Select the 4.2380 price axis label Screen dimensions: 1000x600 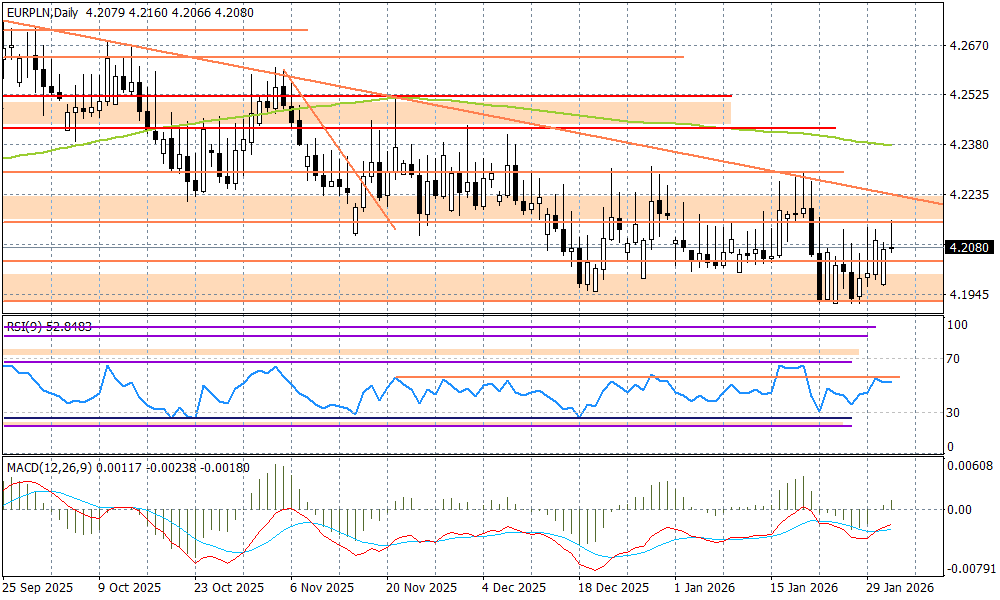point(967,145)
